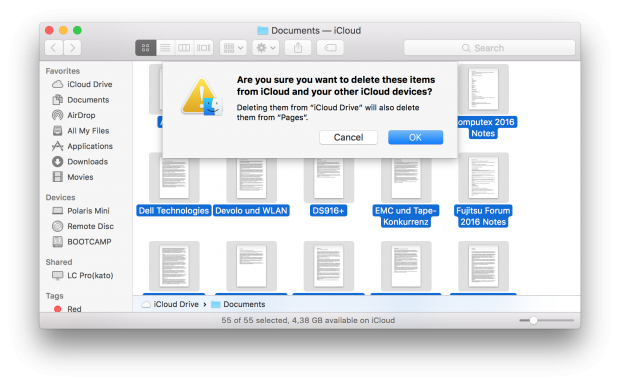Click the Fujitsu Forum 2016 Notes label
Screen dimensions: 620x385
[x=483, y=216]
